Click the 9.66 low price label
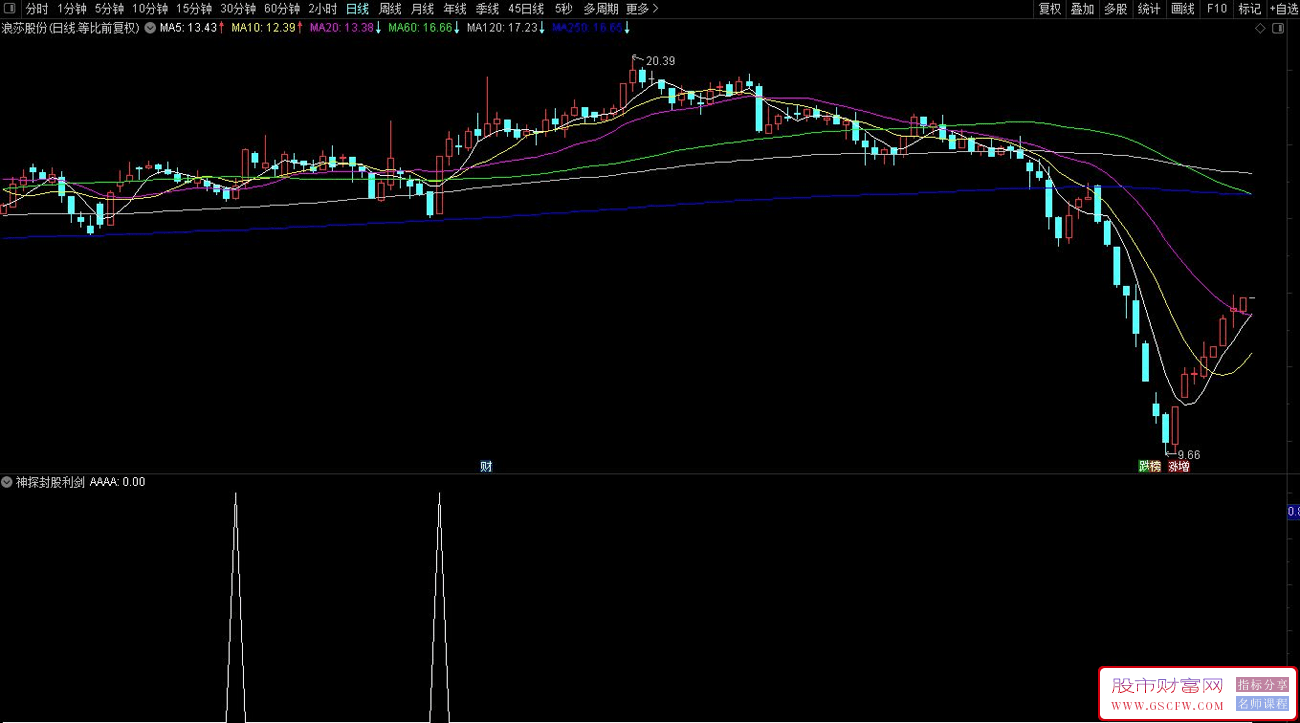The image size is (1300, 723). pyautogui.click(x=1189, y=454)
